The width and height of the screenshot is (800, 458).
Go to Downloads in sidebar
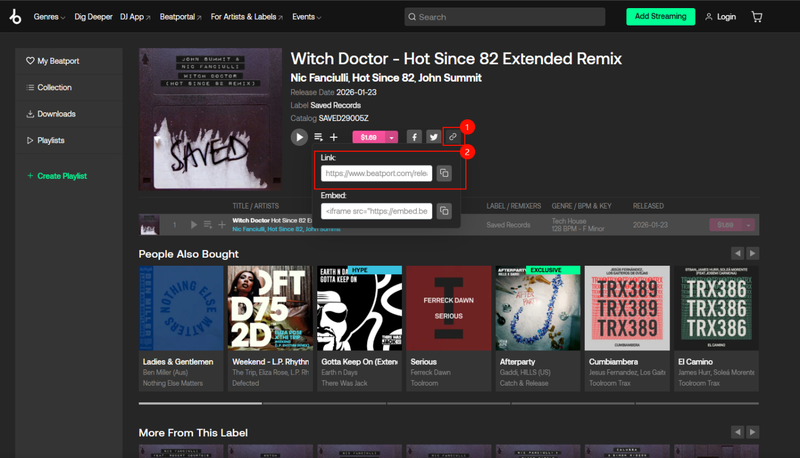pyautogui.click(x=51, y=114)
